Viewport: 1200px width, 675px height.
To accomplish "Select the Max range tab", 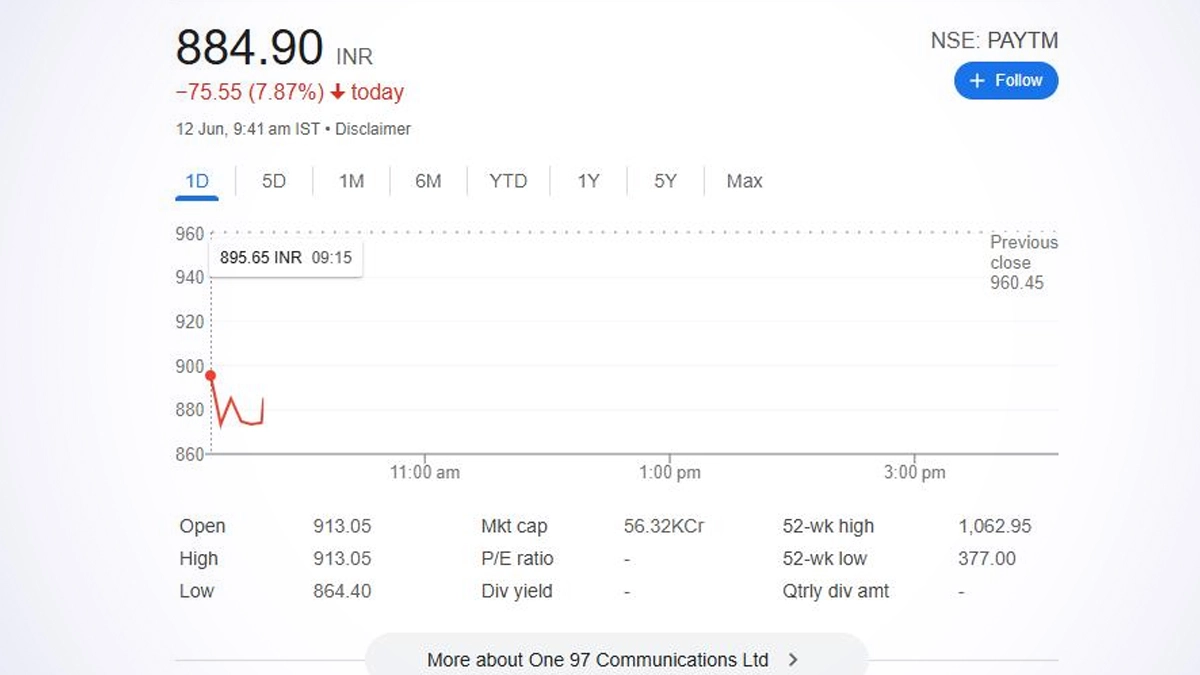I will pyautogui.click(x=744, y=181).
